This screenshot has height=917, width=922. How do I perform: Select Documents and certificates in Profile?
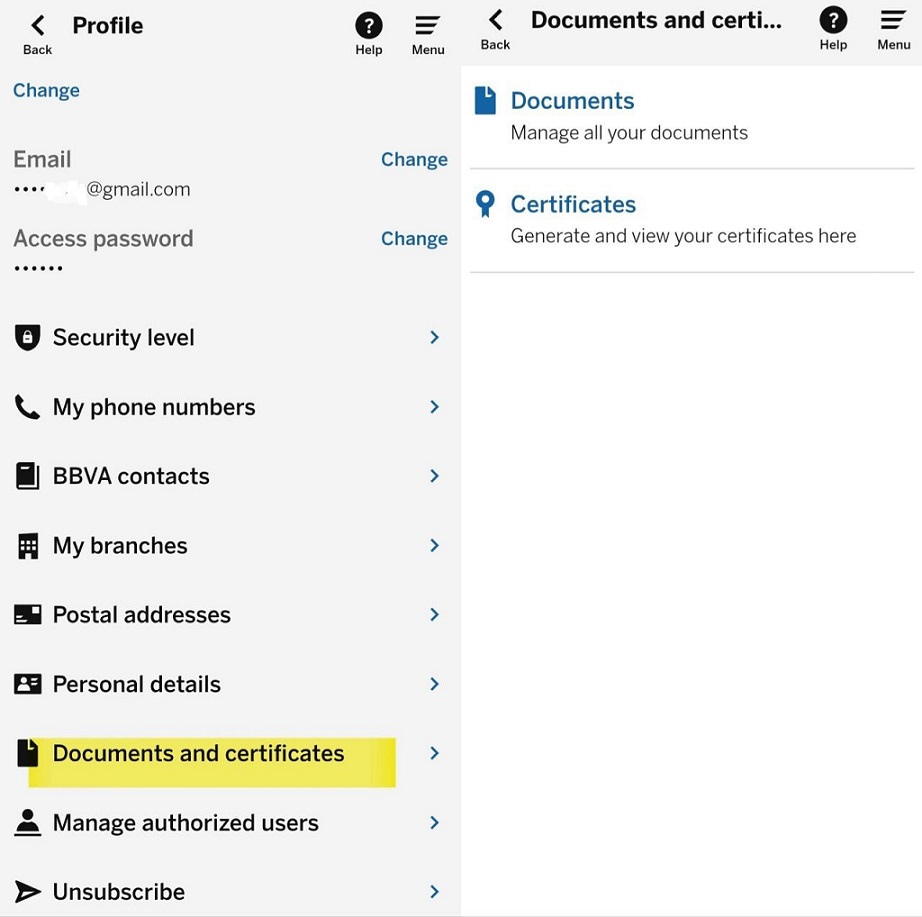click(229, 753)
